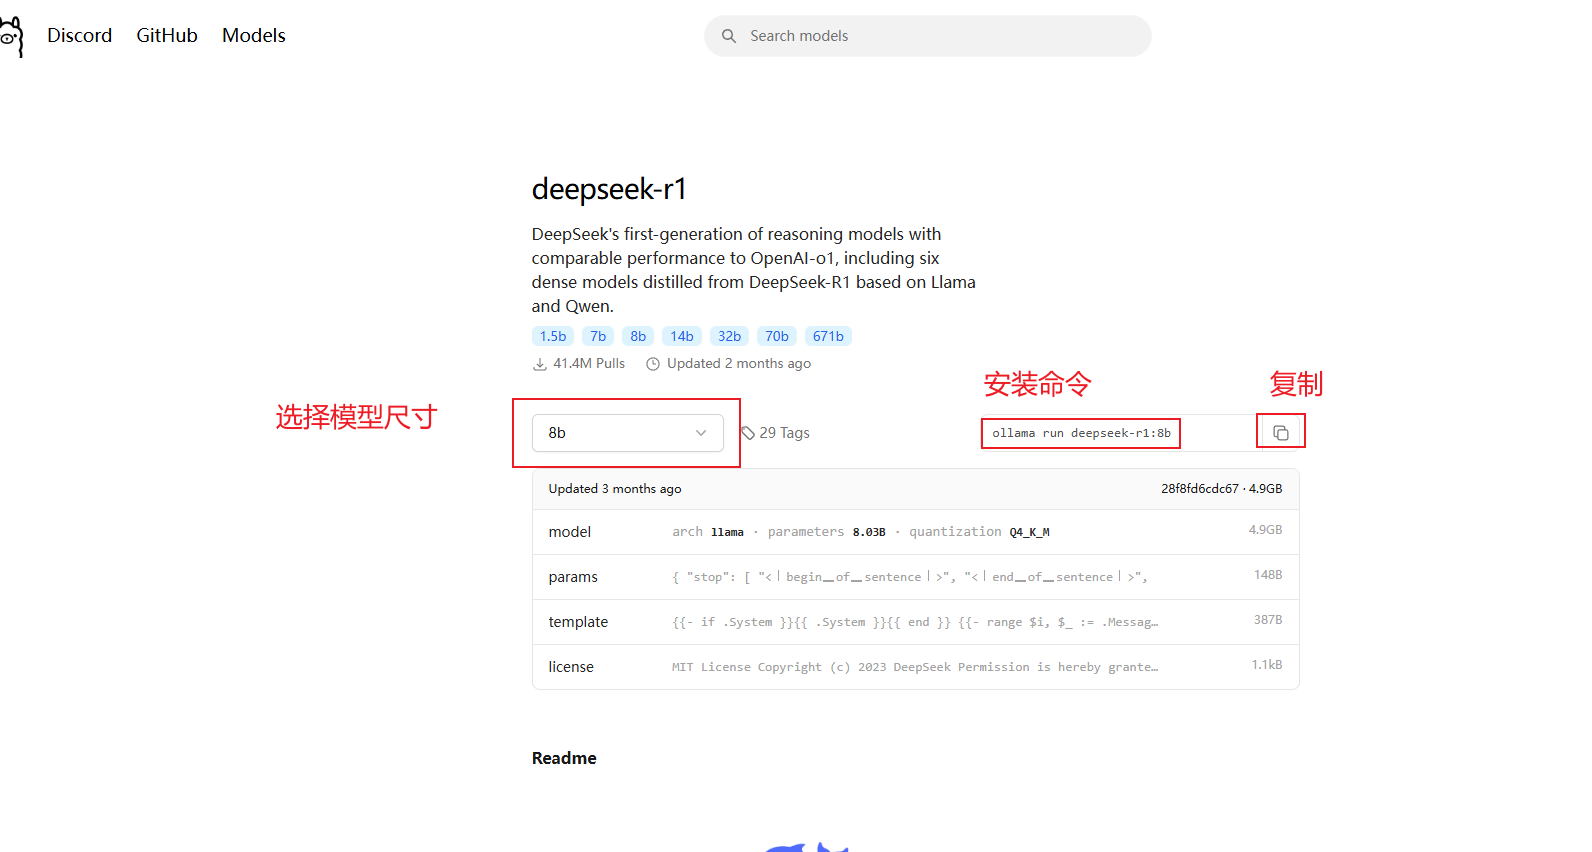Select the 1.5b size tag
Viewport: 1592px width, 852px height.
click(553, 336)
